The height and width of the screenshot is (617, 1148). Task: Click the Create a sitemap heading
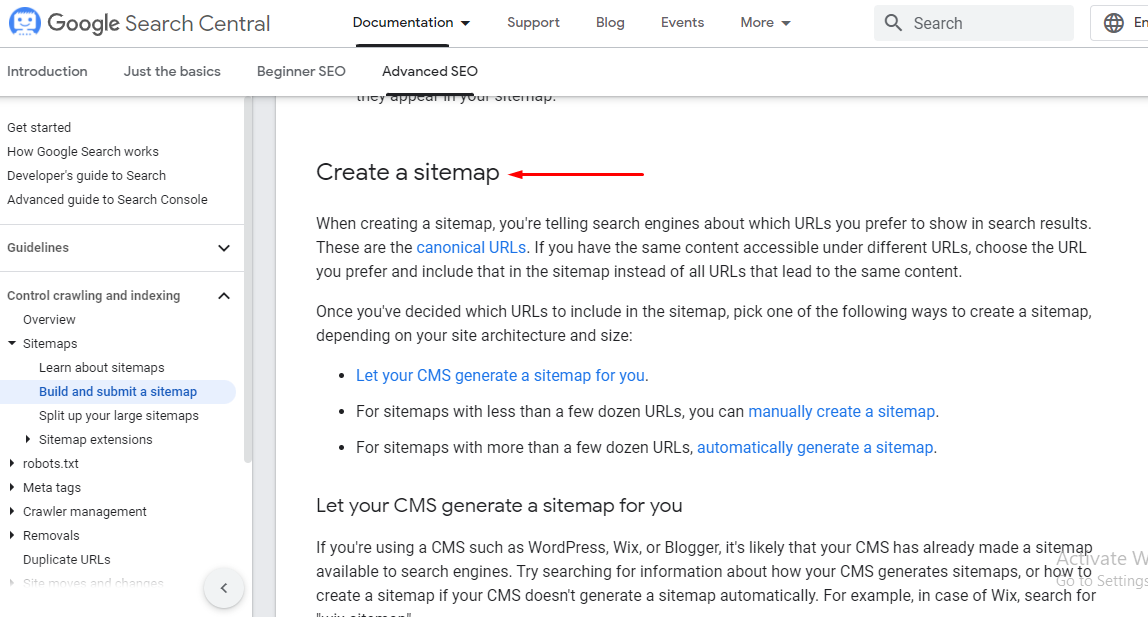408,172
